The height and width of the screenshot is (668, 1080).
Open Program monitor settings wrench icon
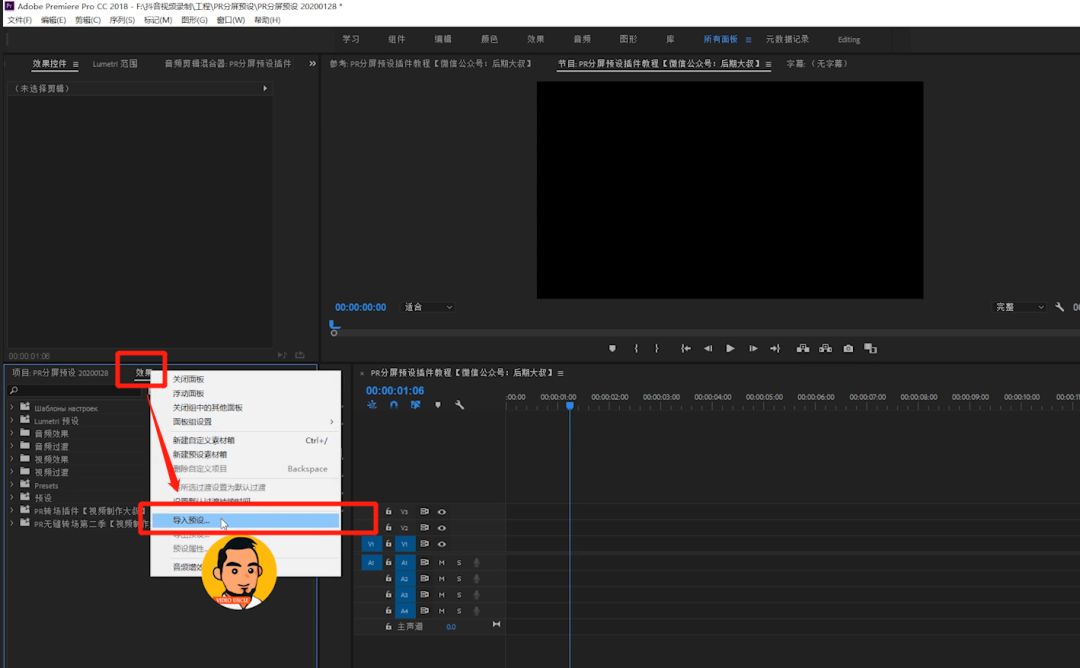pos(1059,307)
